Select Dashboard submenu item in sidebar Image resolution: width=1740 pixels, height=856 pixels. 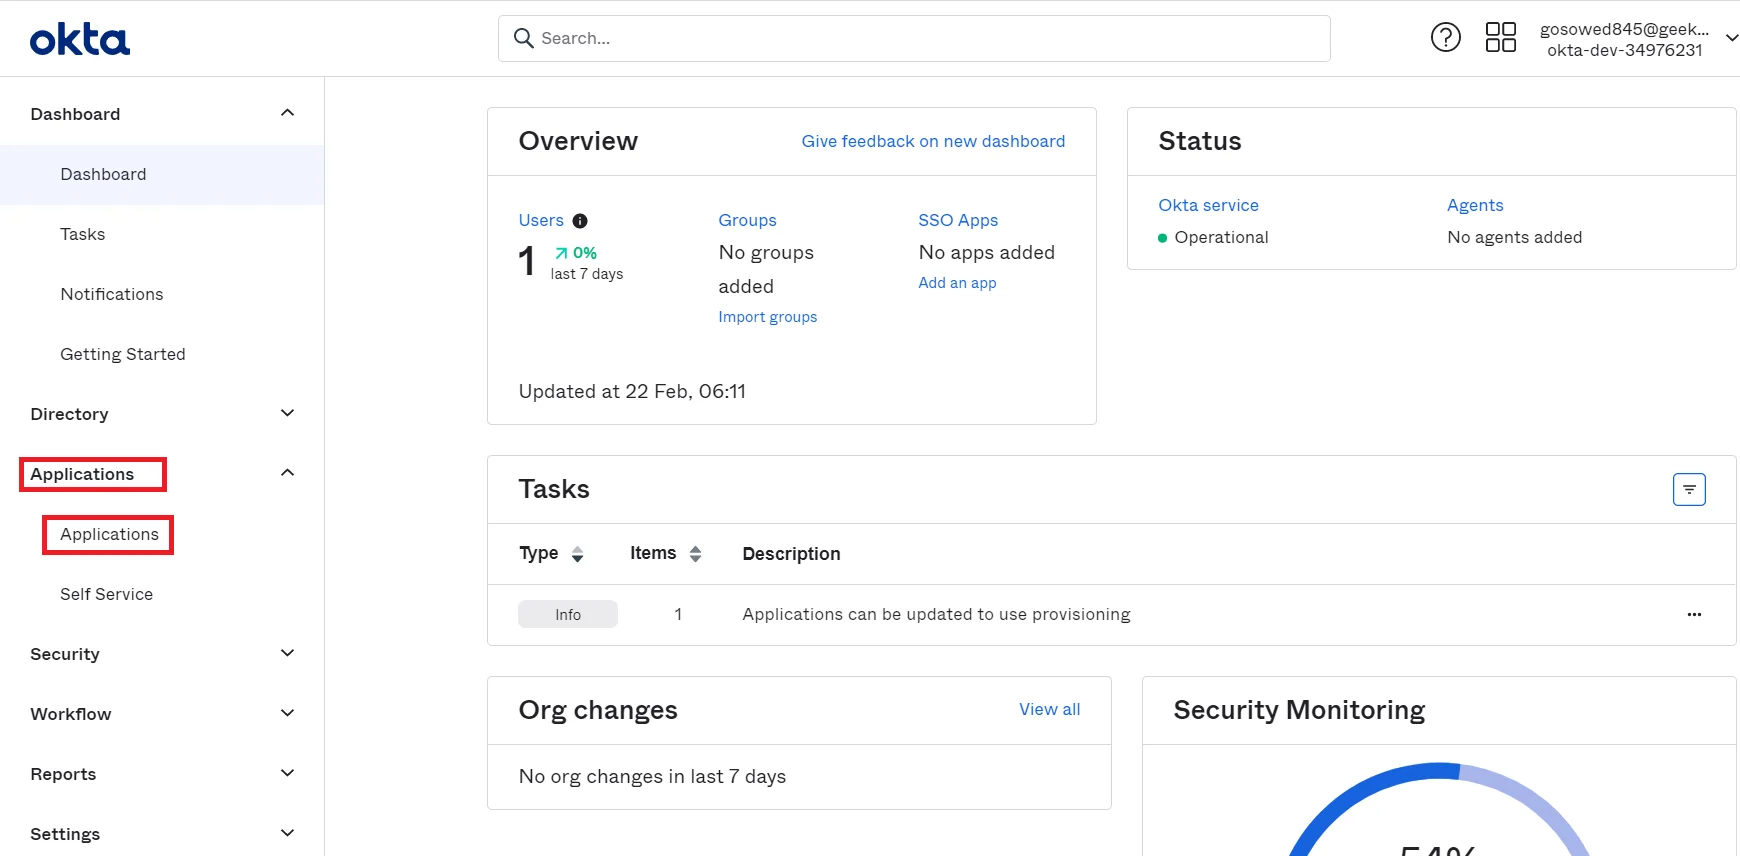coord(162,175)
